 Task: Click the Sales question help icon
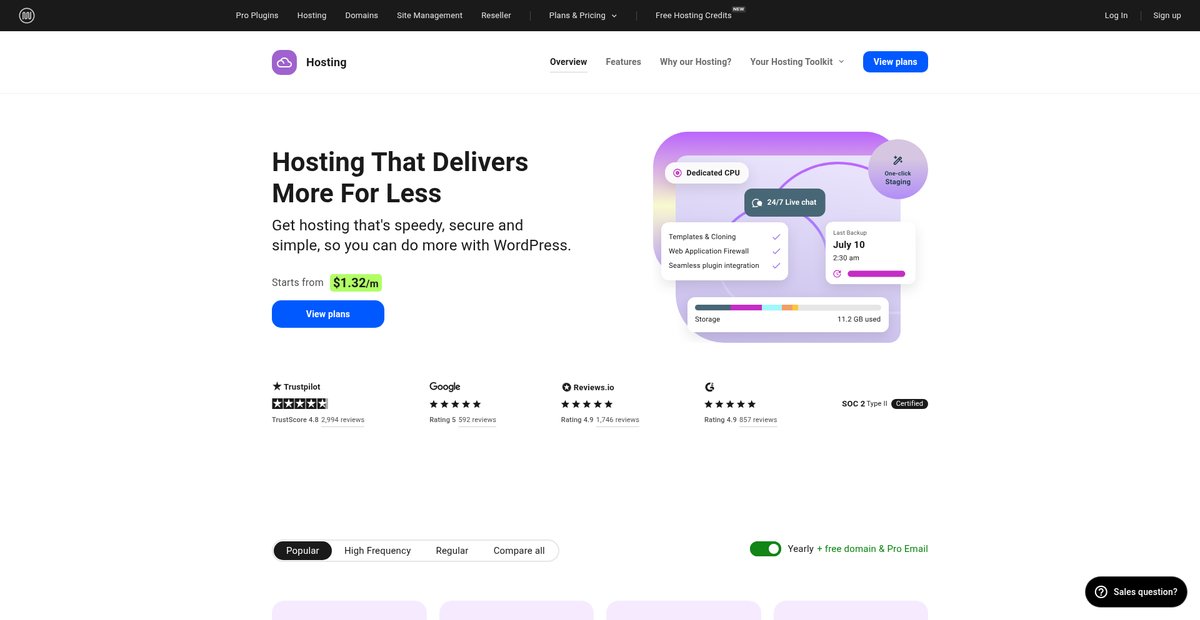tap(1100, 592)
